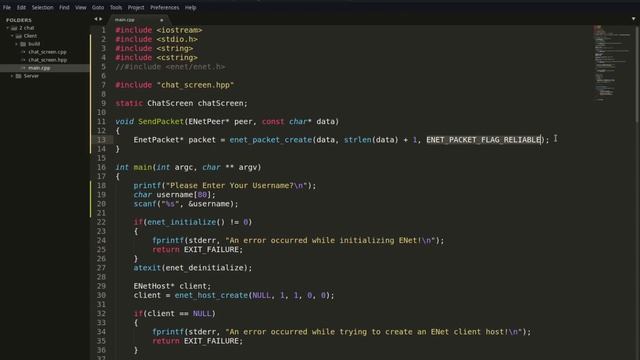Open the Goto menu

click(x=98, y=7)
